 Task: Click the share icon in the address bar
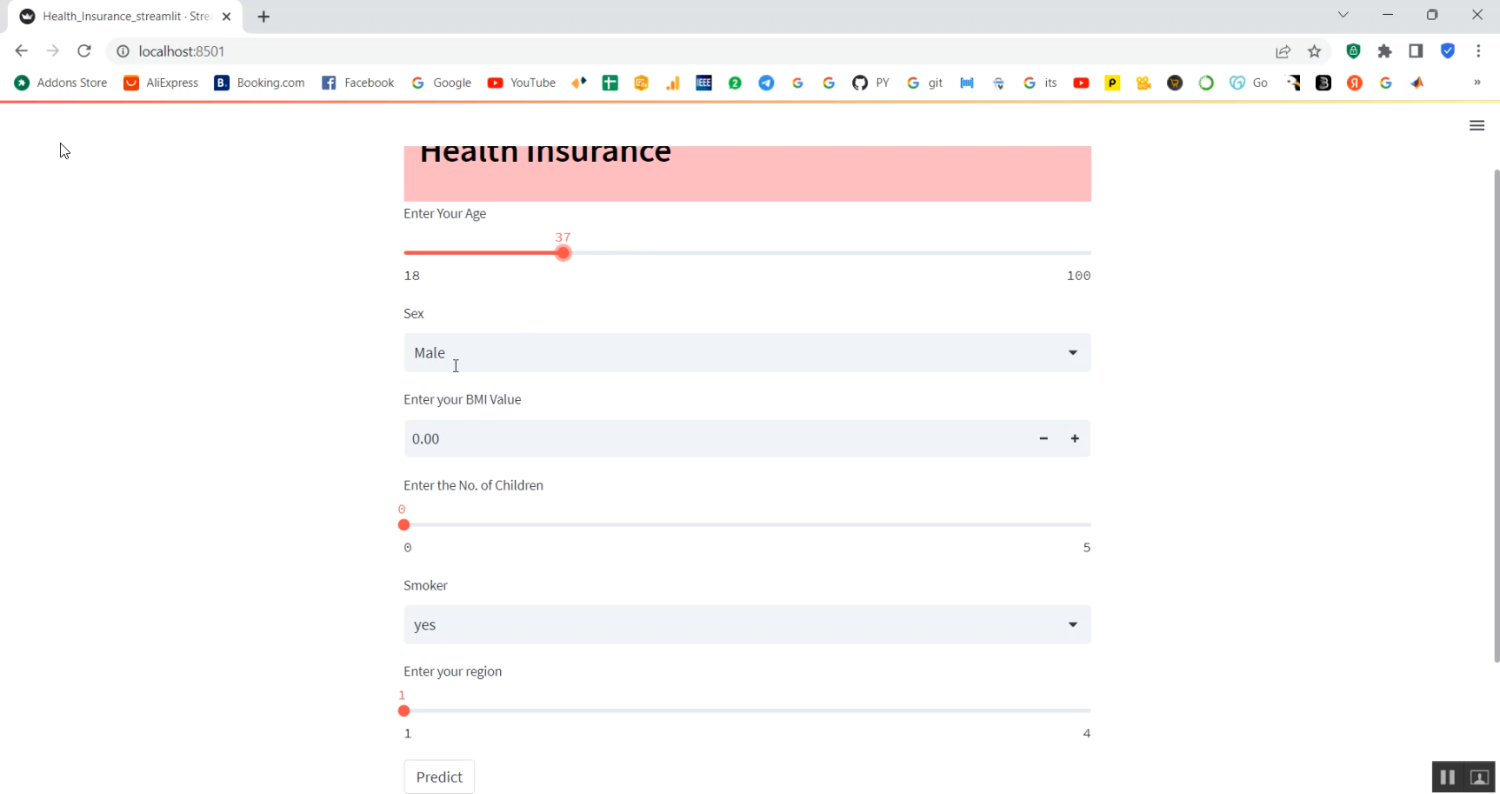click(1283, 50)
